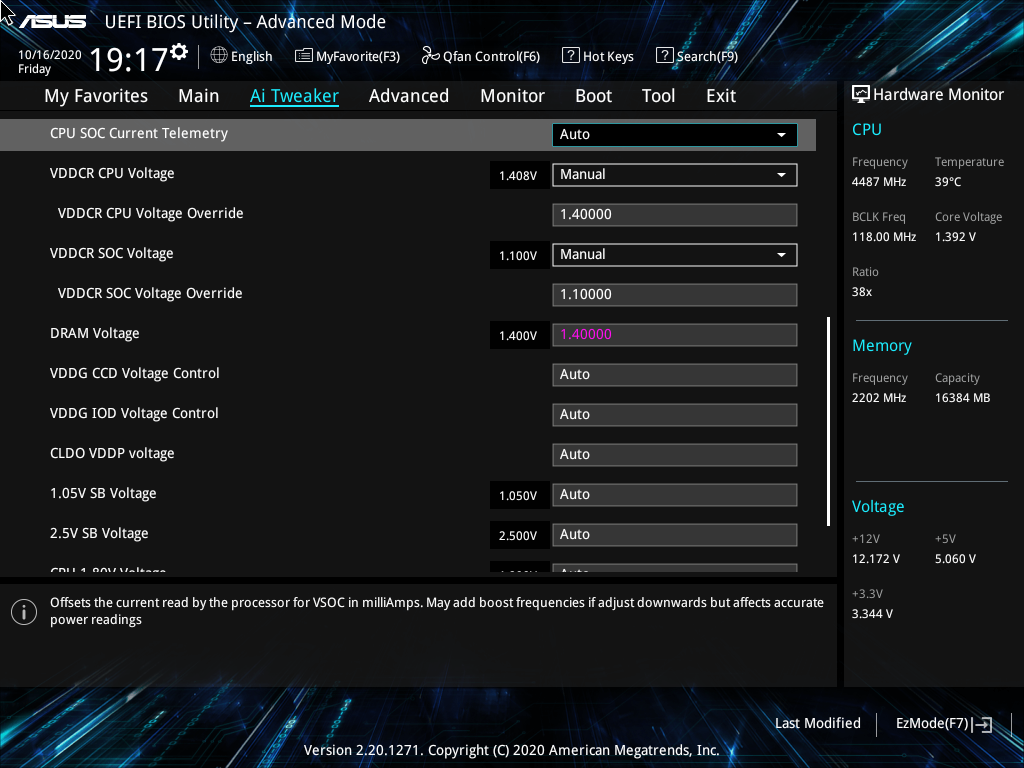Image resolution: width=1024 pixels, height=768 pixels.
Task: Select the VDDCR CPU Voltage label
Action: tap(112, 174)
